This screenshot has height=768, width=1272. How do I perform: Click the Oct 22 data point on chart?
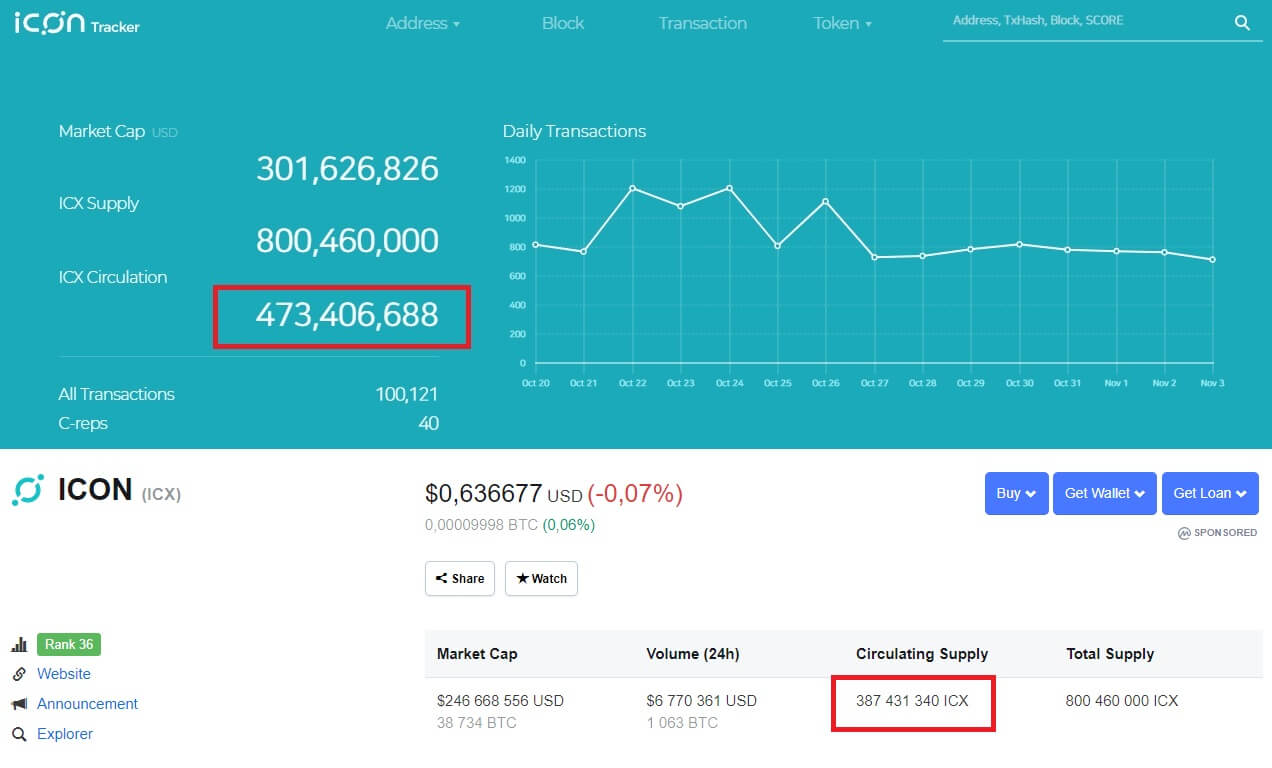coord(632,188)
